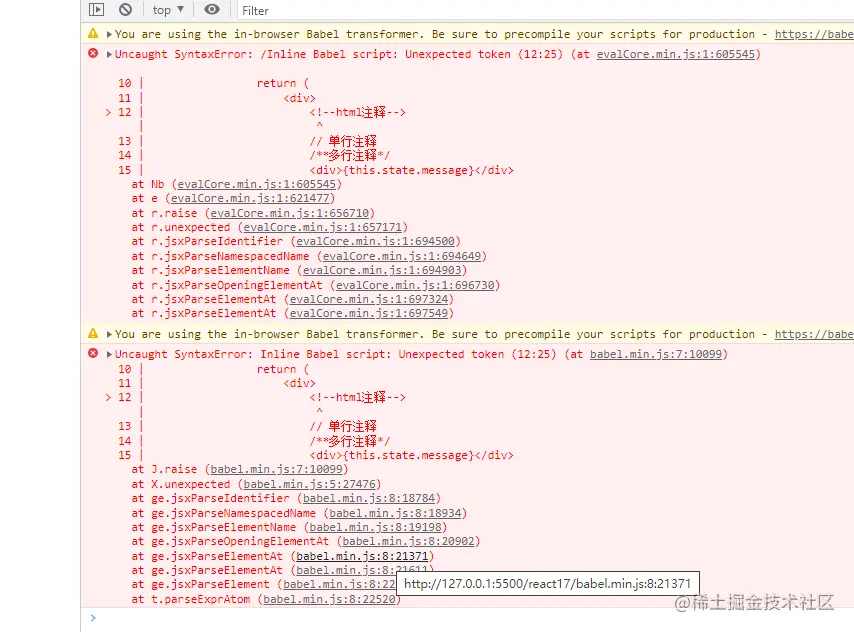
Task: Open r.jsxParseOpeningElementAt evalCore.min.js:1:696730 link
Action: (x=415, y=285)
